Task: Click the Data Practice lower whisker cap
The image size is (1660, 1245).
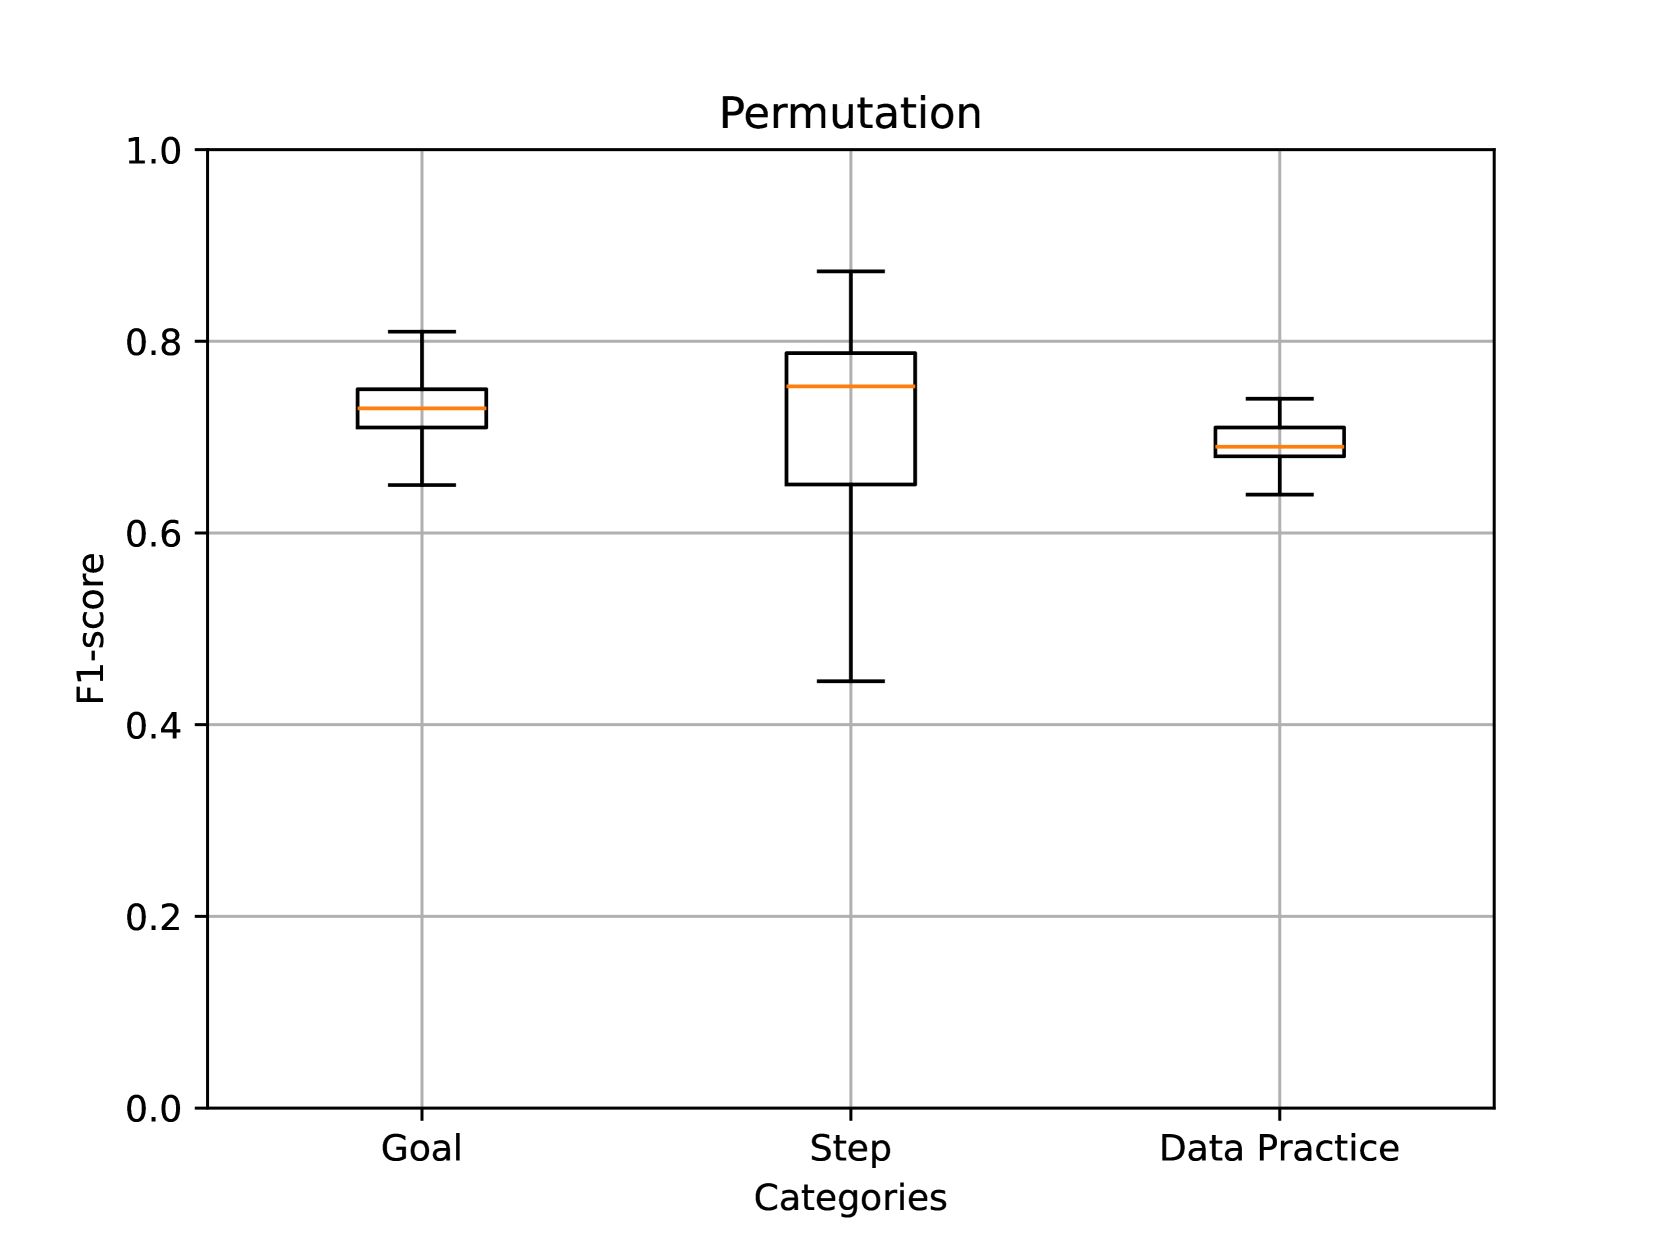Action: coord(1279,495)
